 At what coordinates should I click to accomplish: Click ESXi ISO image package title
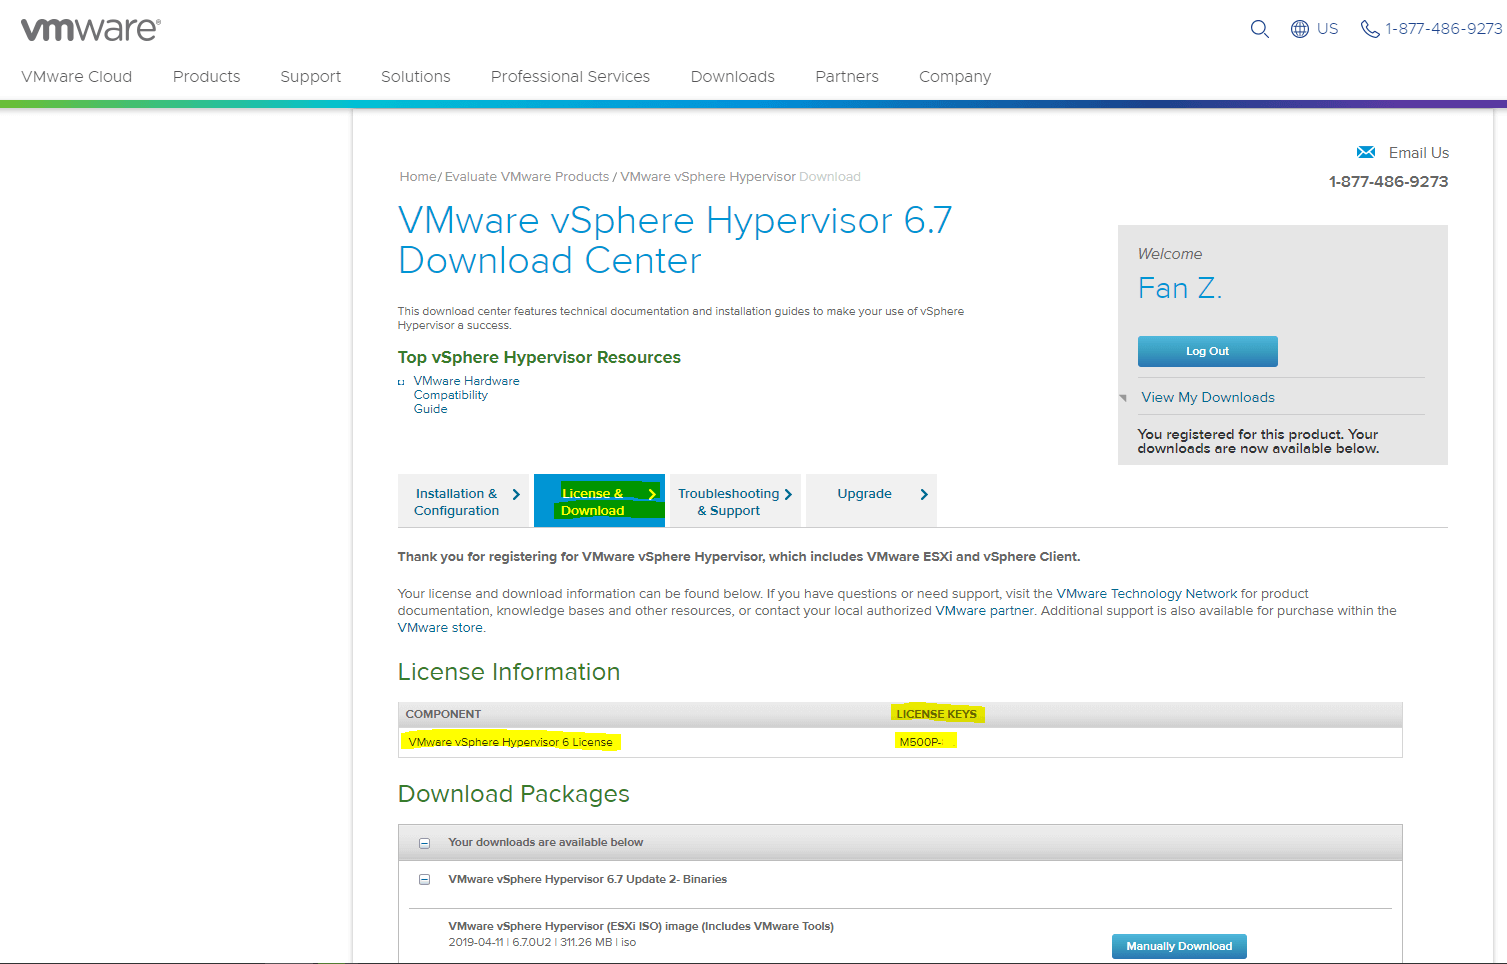pos(641,926)
